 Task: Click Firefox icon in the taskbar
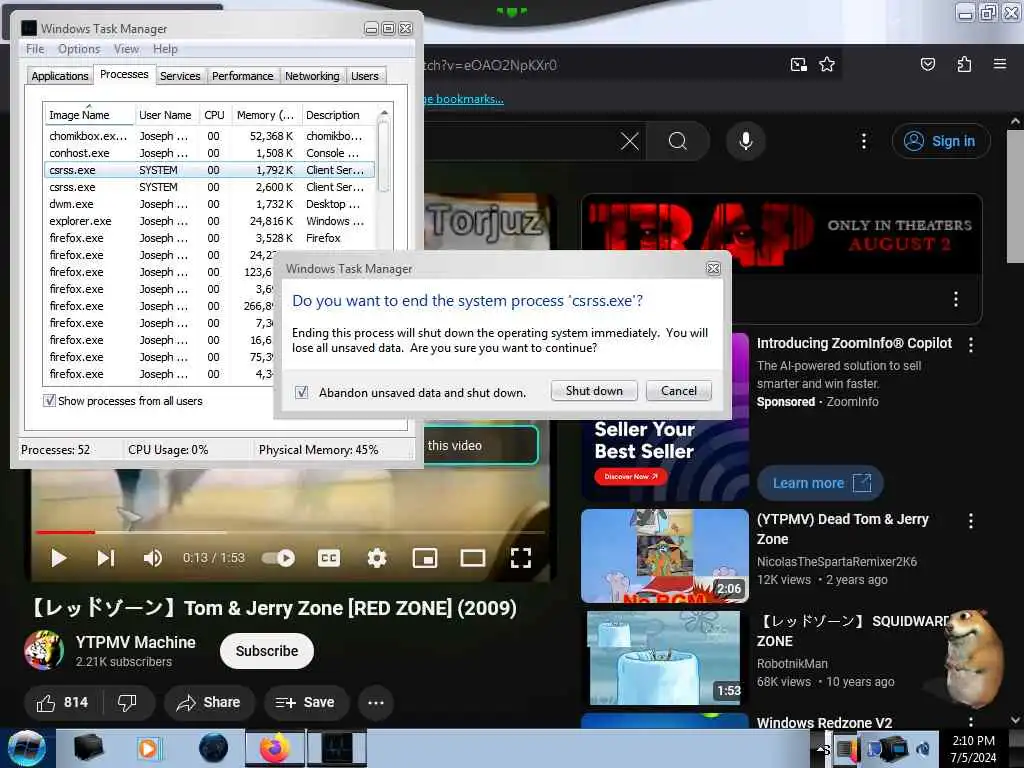click(275, 748)
